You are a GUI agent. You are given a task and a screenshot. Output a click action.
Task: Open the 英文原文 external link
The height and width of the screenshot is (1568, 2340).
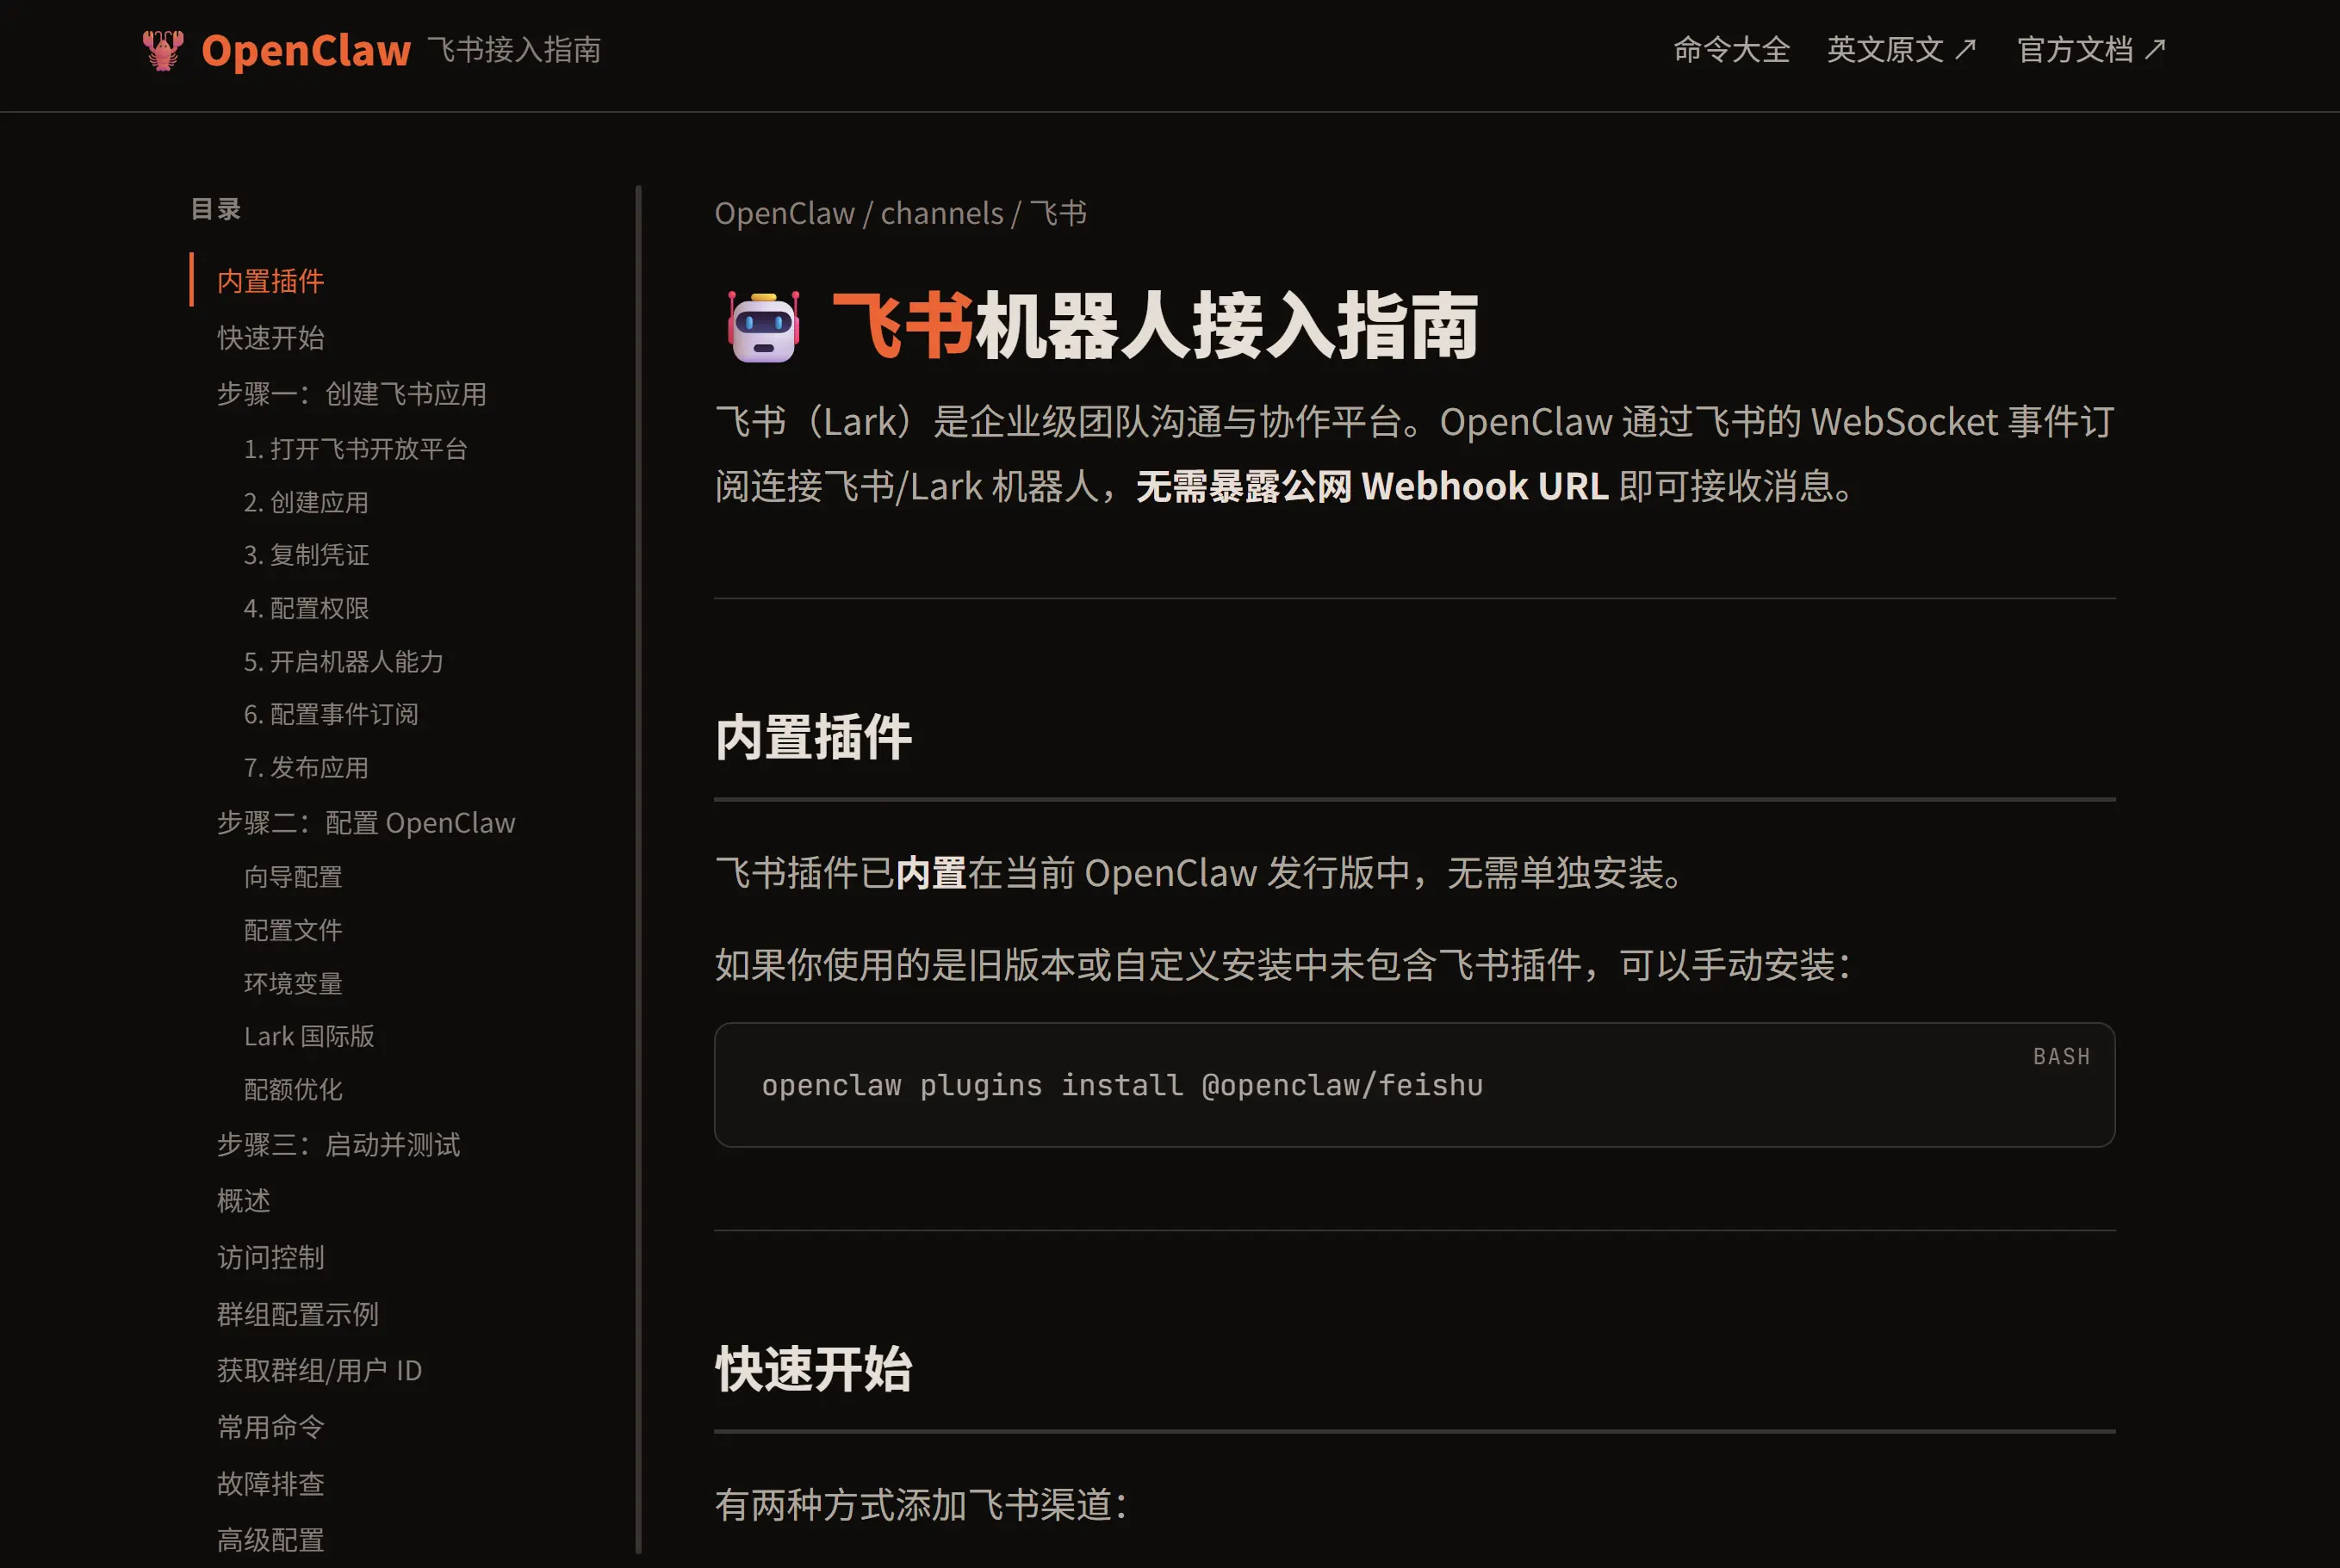(x=1900, y=49)
